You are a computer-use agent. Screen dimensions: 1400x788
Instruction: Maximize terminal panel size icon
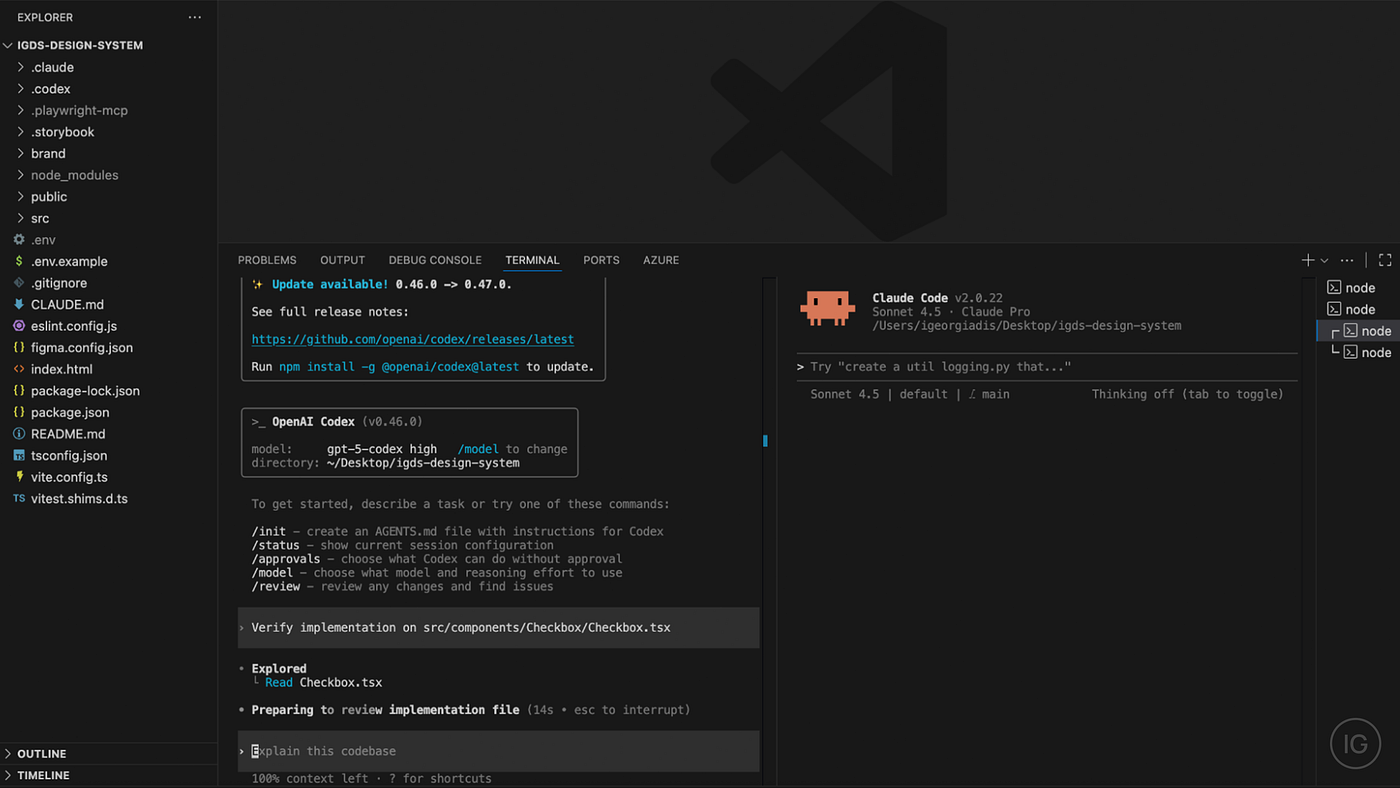1385,260
